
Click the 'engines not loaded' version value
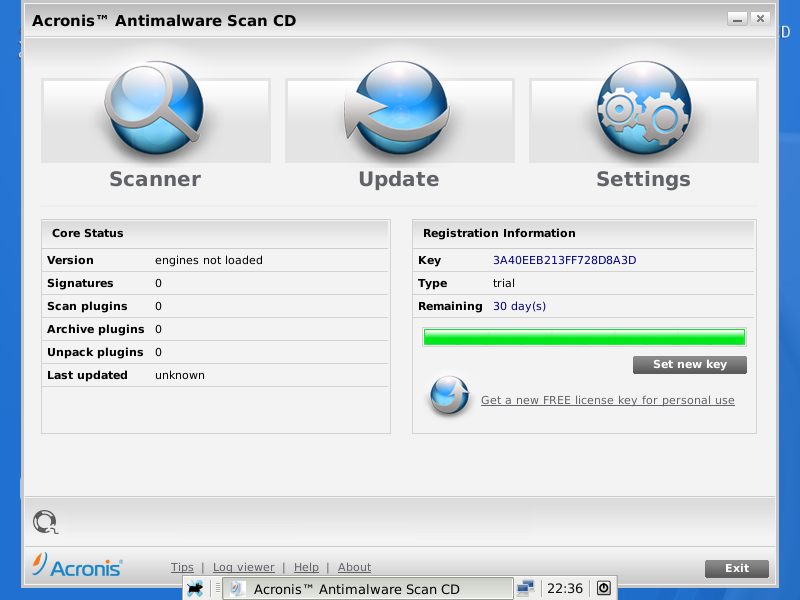pyautogui.click(x=209, y=260)
